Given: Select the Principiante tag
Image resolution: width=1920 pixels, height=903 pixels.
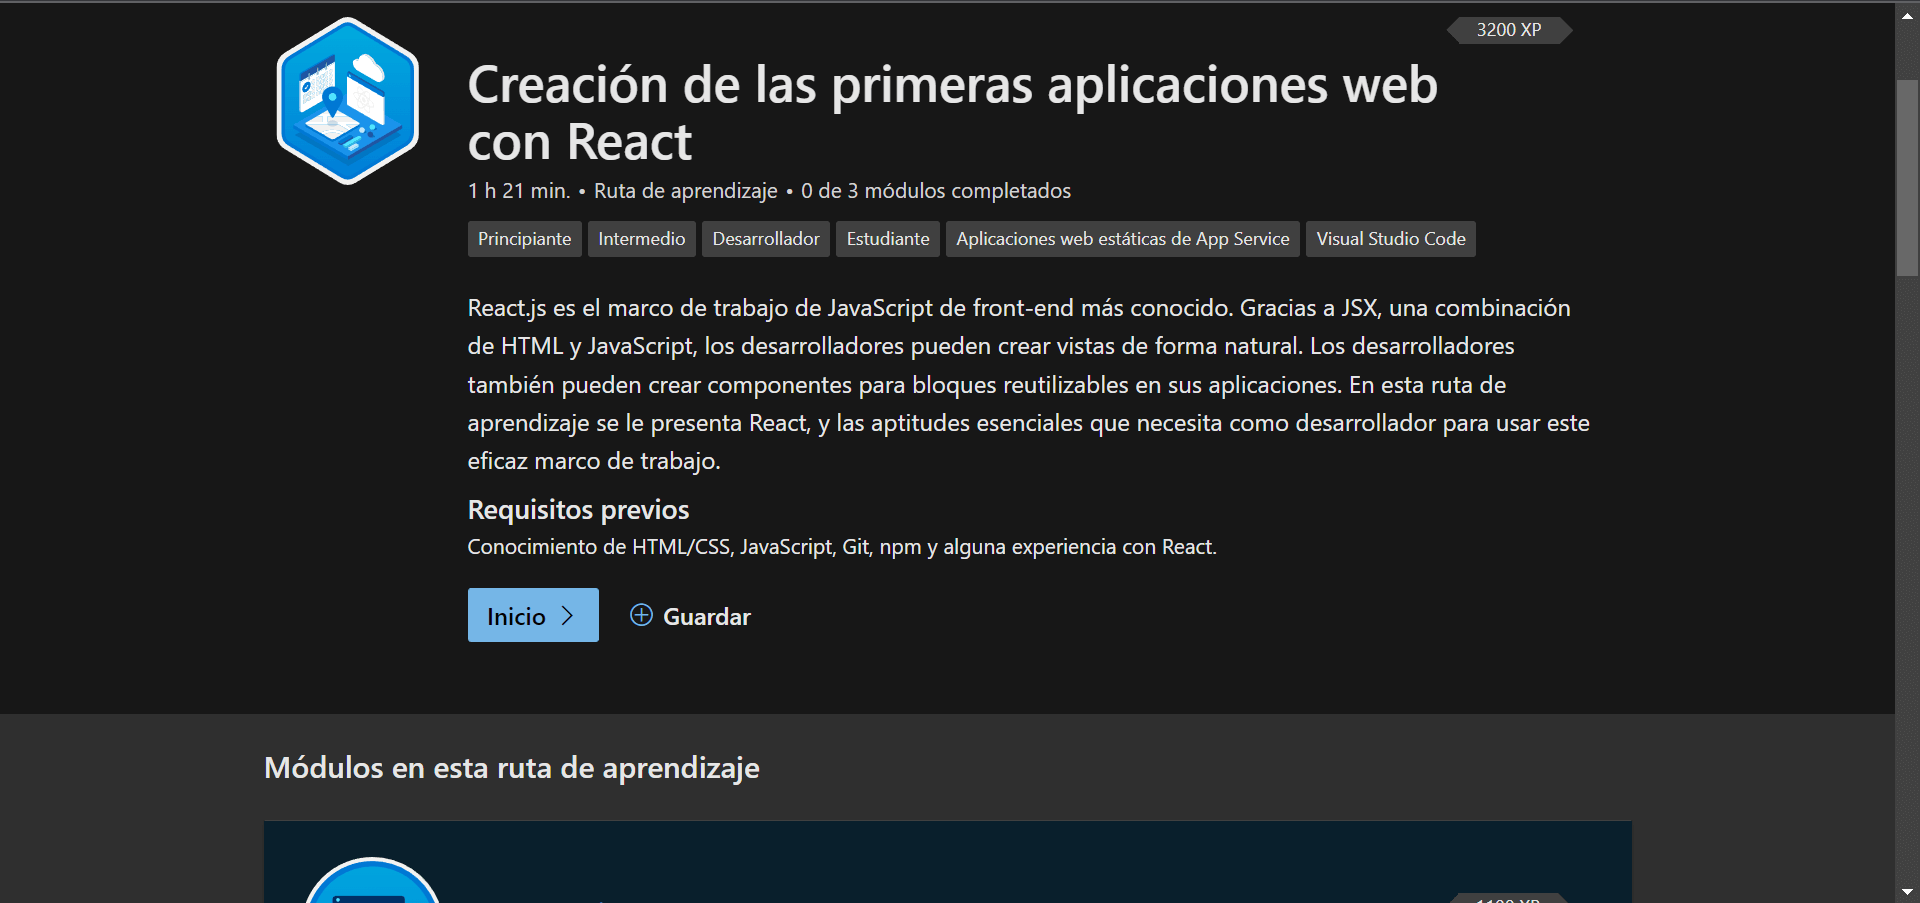Looking at the screenshot, I should click(524, 239).
